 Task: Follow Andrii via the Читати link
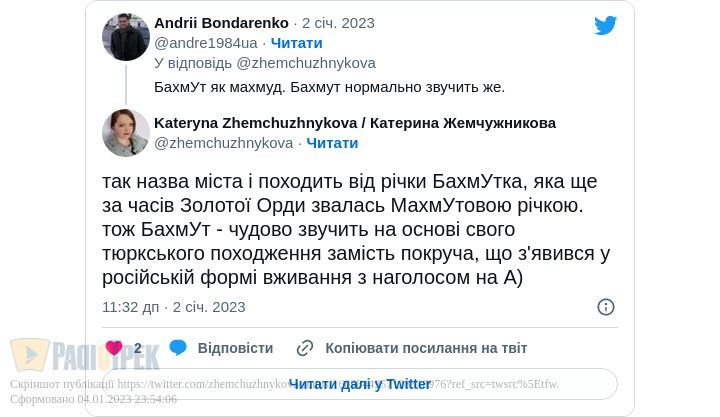297,43
